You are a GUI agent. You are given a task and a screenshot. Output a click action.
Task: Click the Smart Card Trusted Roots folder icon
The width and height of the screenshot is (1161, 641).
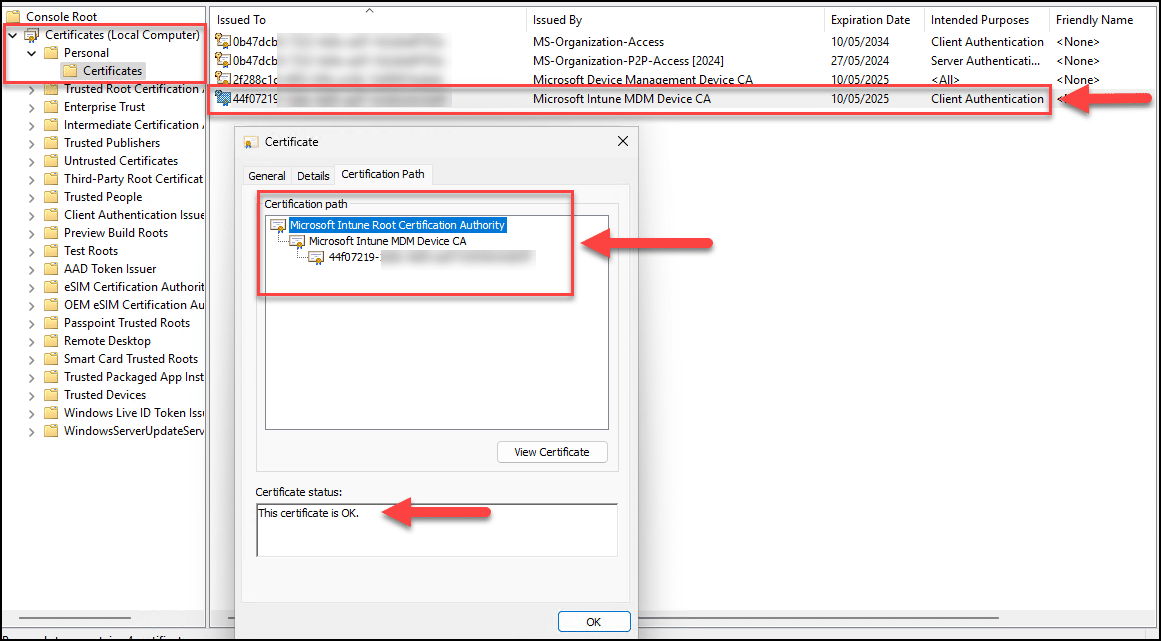click(51, 359)
